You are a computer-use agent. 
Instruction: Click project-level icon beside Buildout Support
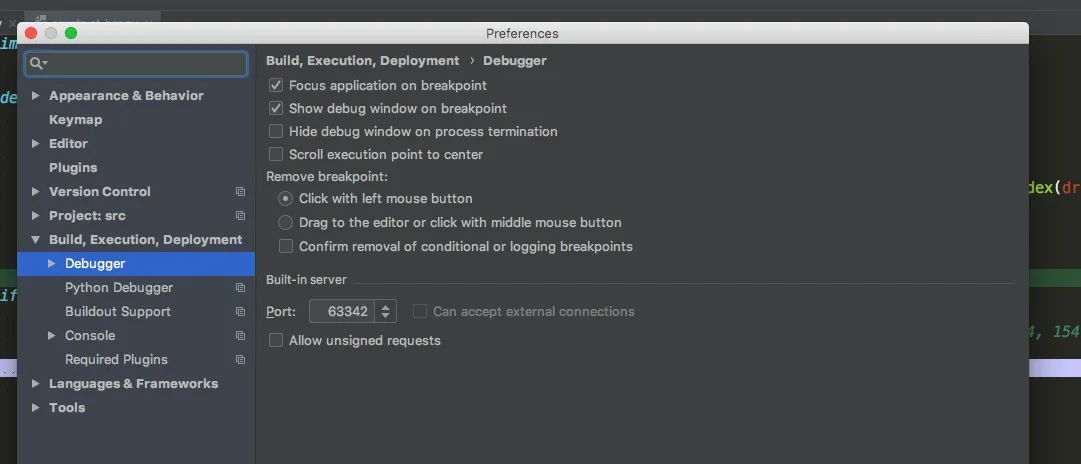(240, 311)
